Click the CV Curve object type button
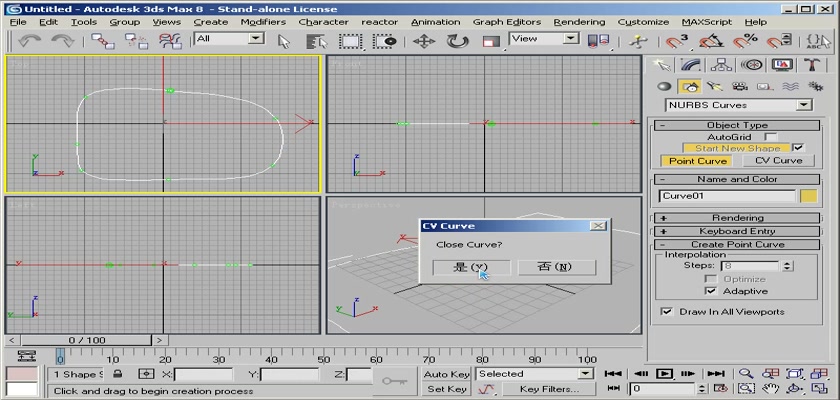 coord(778,161)
